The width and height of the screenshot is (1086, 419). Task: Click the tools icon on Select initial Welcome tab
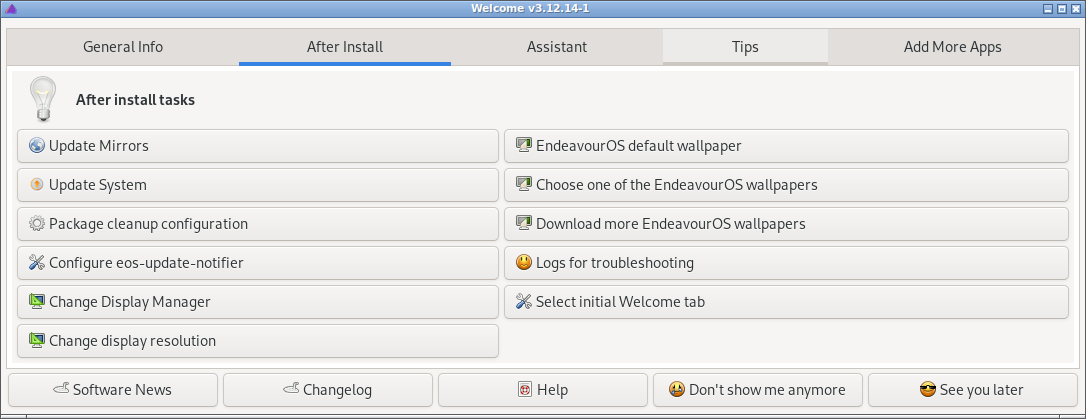524,302
